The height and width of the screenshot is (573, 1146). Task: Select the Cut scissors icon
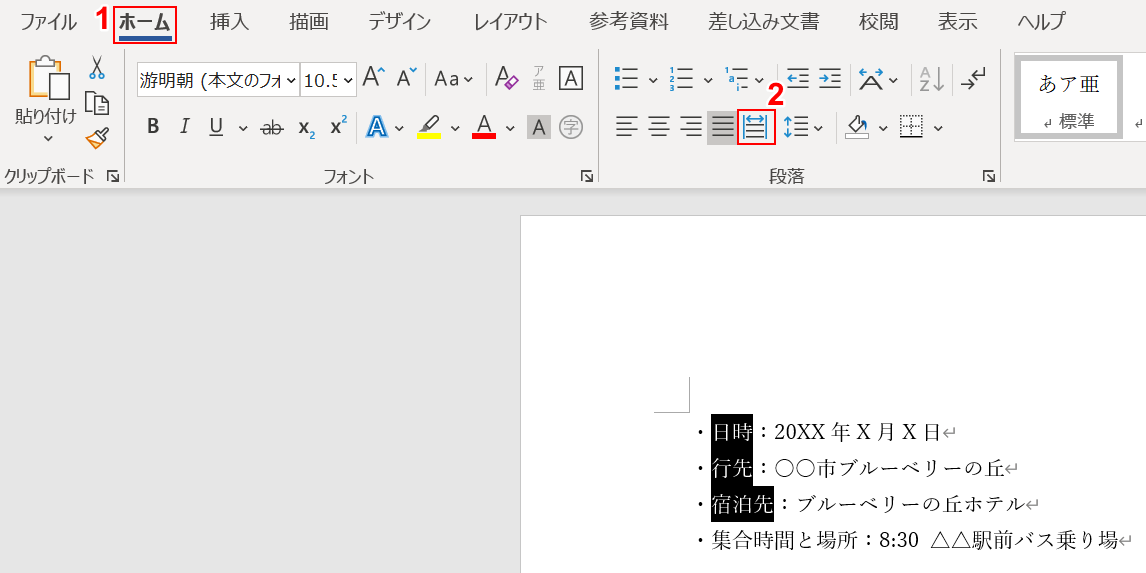(x=97, y=68)
